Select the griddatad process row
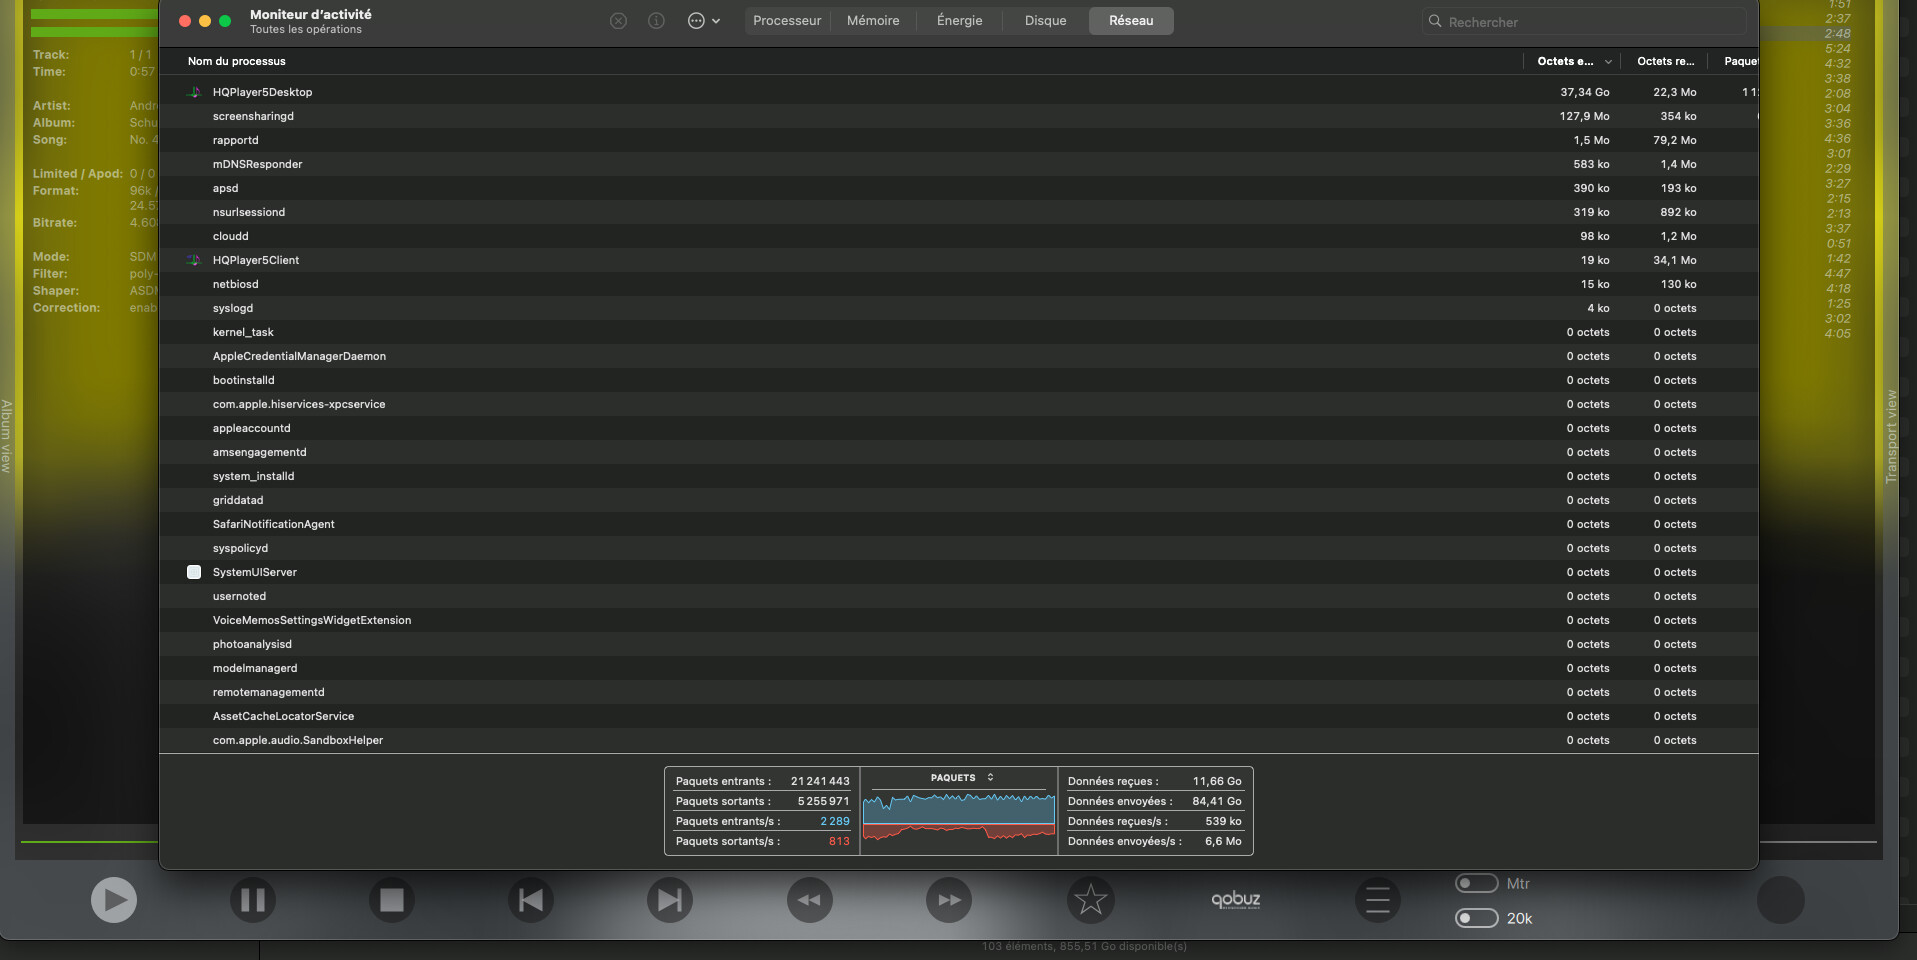This screenshot has width=1917, height=960. 958,500
